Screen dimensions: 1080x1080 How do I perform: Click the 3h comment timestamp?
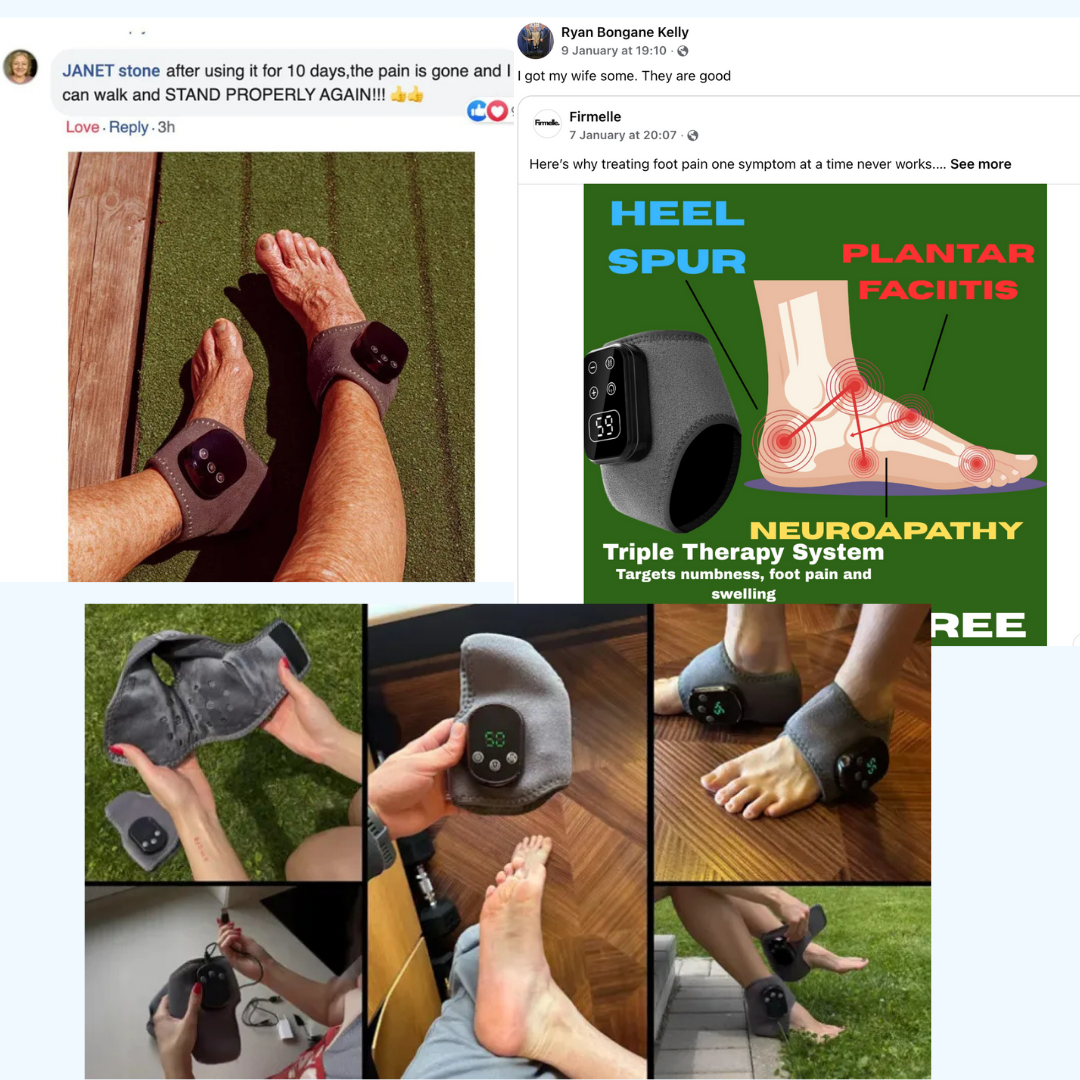[166, 127]
